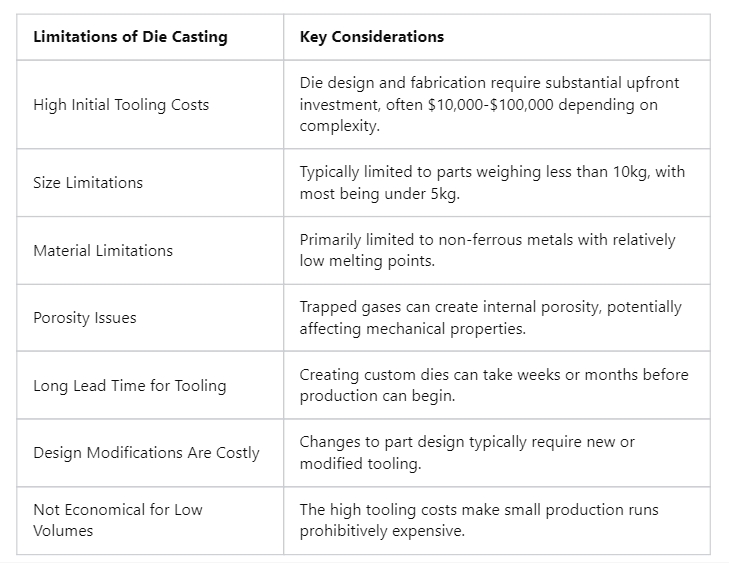Select the 'Material Limitations' cell
Screen dimensions: 729x568
click(x=103, y=250)
